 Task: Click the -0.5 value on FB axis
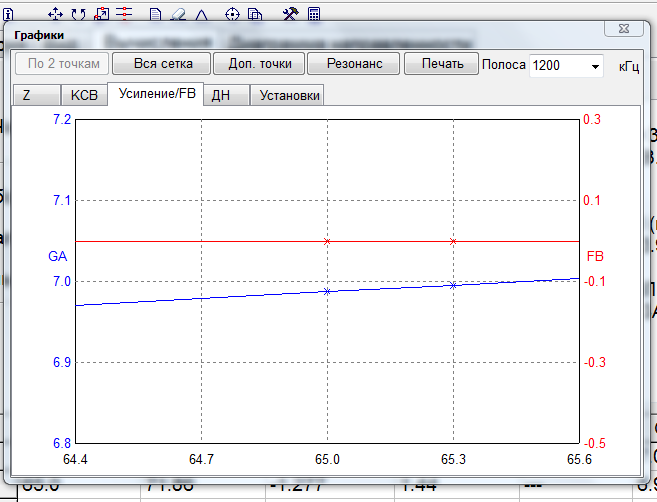point(595,443)
